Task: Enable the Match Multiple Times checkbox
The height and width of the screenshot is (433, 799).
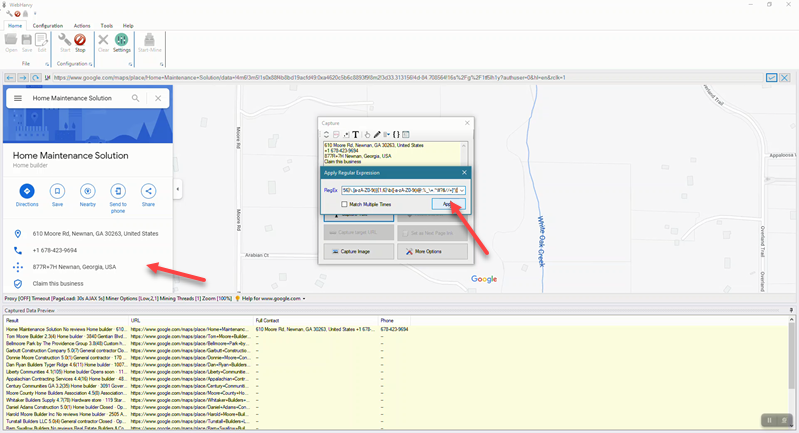Action: (x=345, y=204)
